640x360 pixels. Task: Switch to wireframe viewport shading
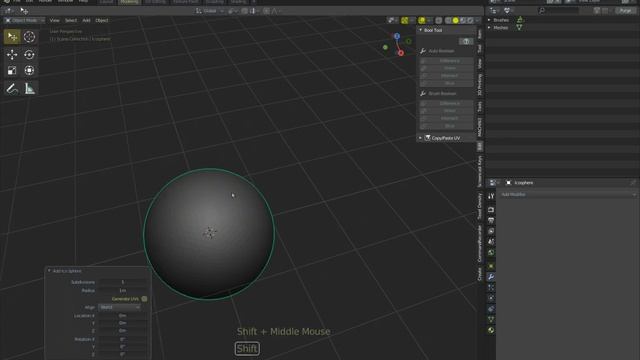click(448, 20)
